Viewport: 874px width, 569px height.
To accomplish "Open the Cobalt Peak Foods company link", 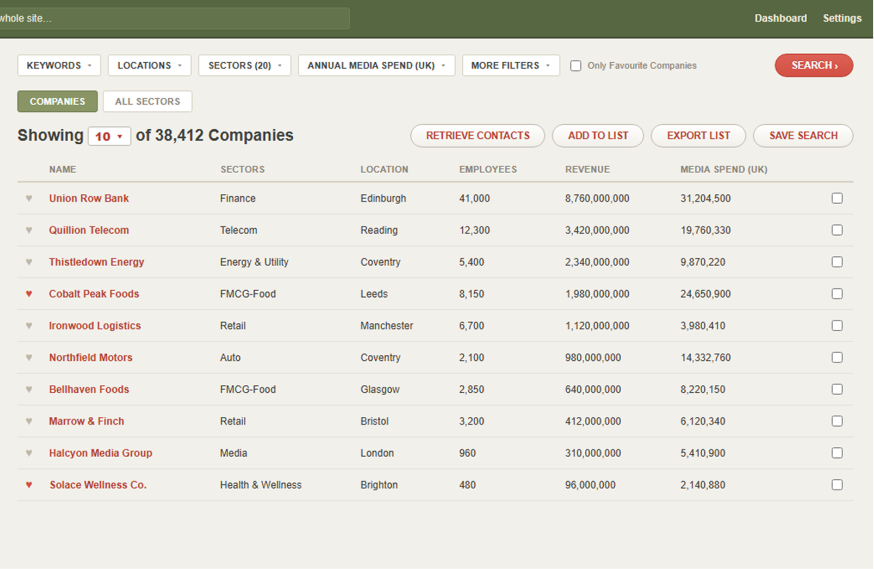I will tap(94, 294).
